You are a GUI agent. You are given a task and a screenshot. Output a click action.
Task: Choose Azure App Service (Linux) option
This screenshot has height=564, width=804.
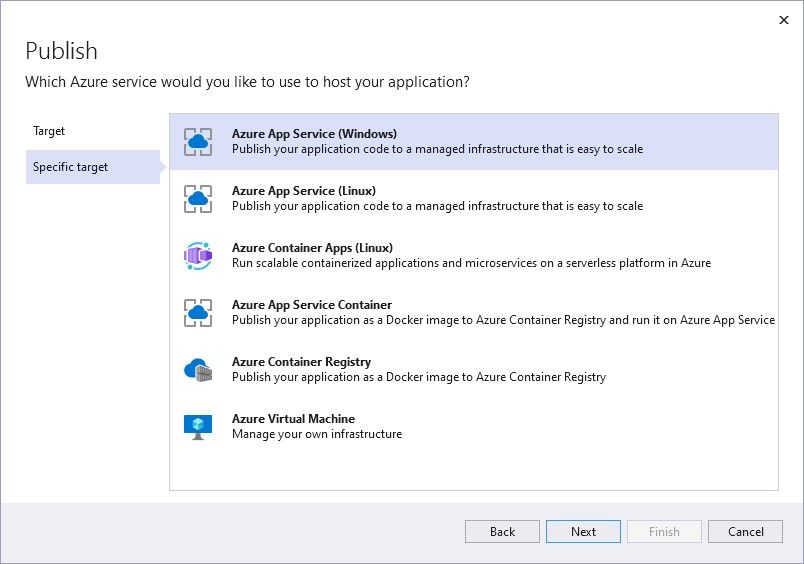pyautogui.click(x=304, y=191)
